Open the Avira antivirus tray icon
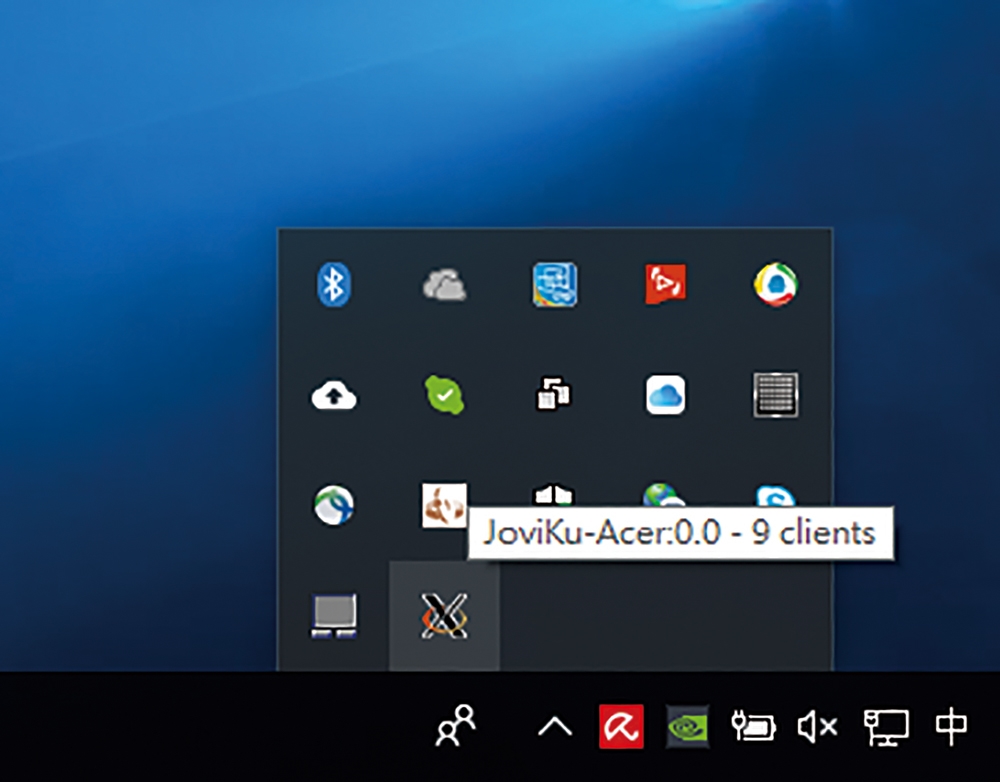This screenshot has height=782, width=1000. pos(621,726)
